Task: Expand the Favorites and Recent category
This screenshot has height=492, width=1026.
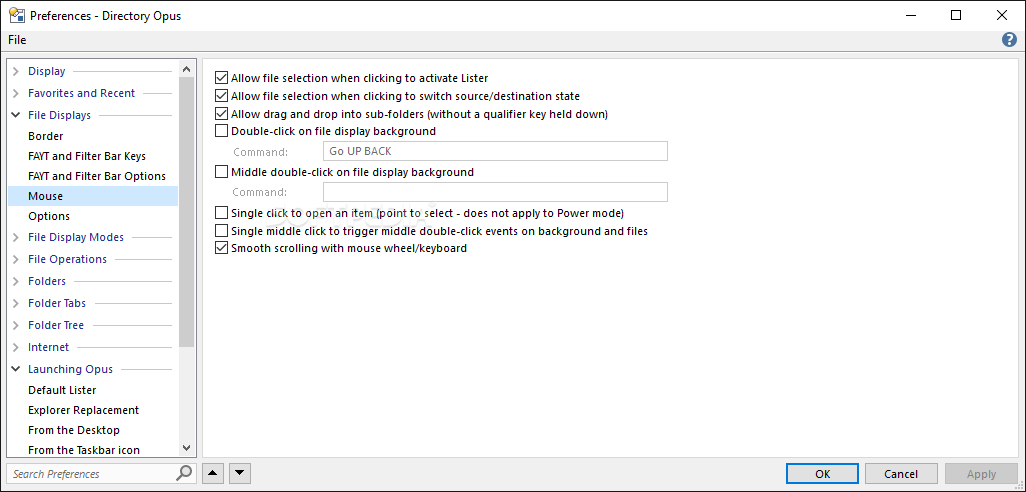Action: 16,94
